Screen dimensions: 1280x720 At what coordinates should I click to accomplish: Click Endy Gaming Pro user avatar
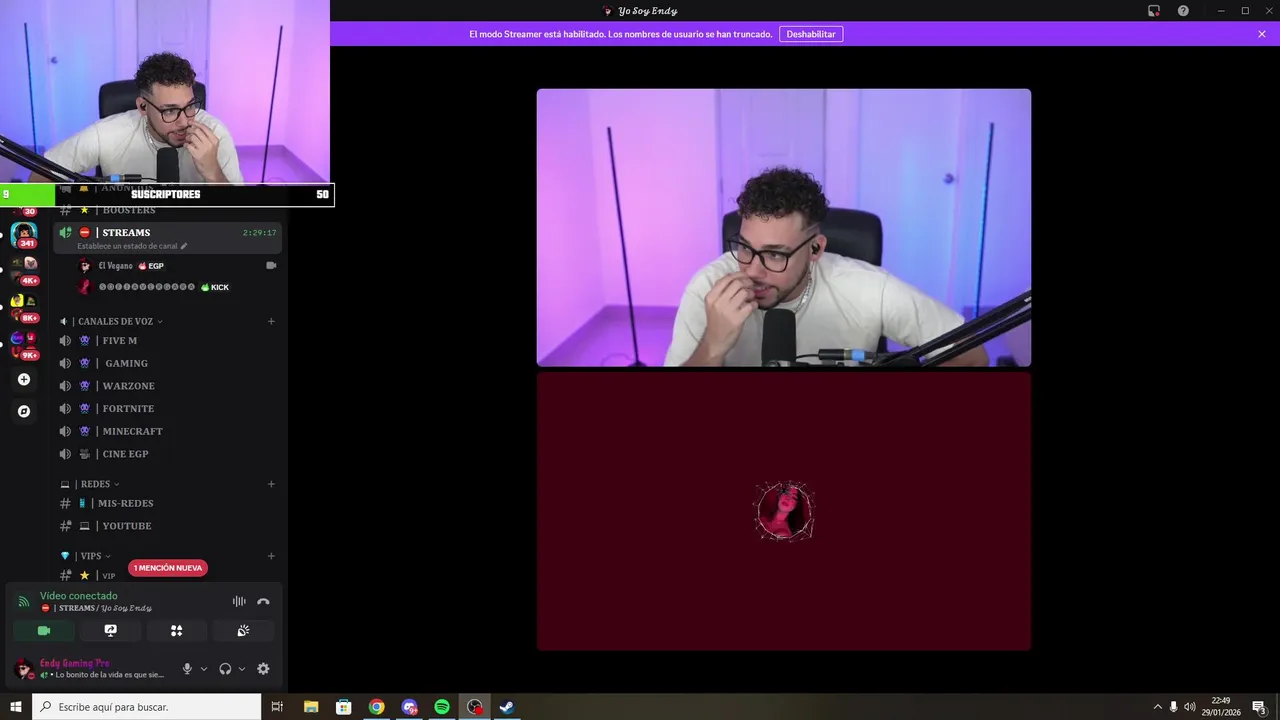point(22,668)
